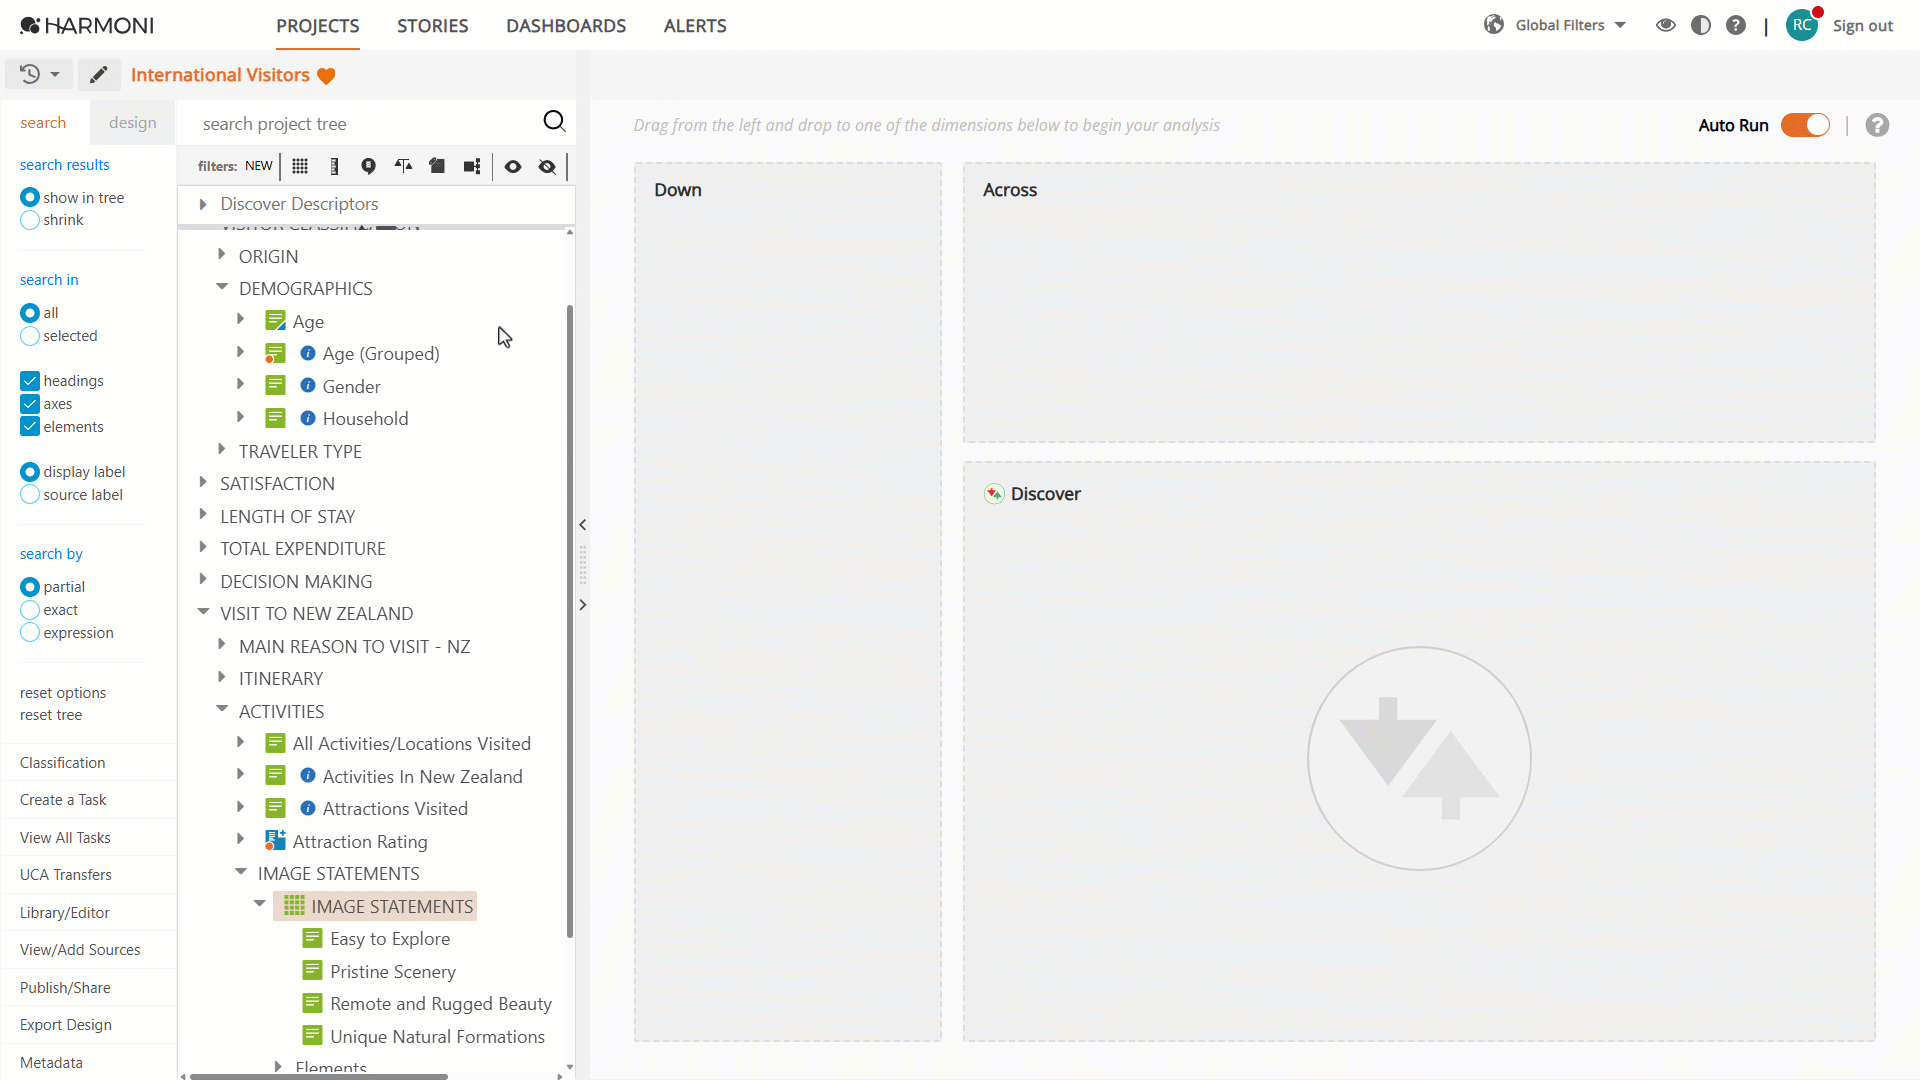Click the crossed-out eye filter

click(547, 166)
